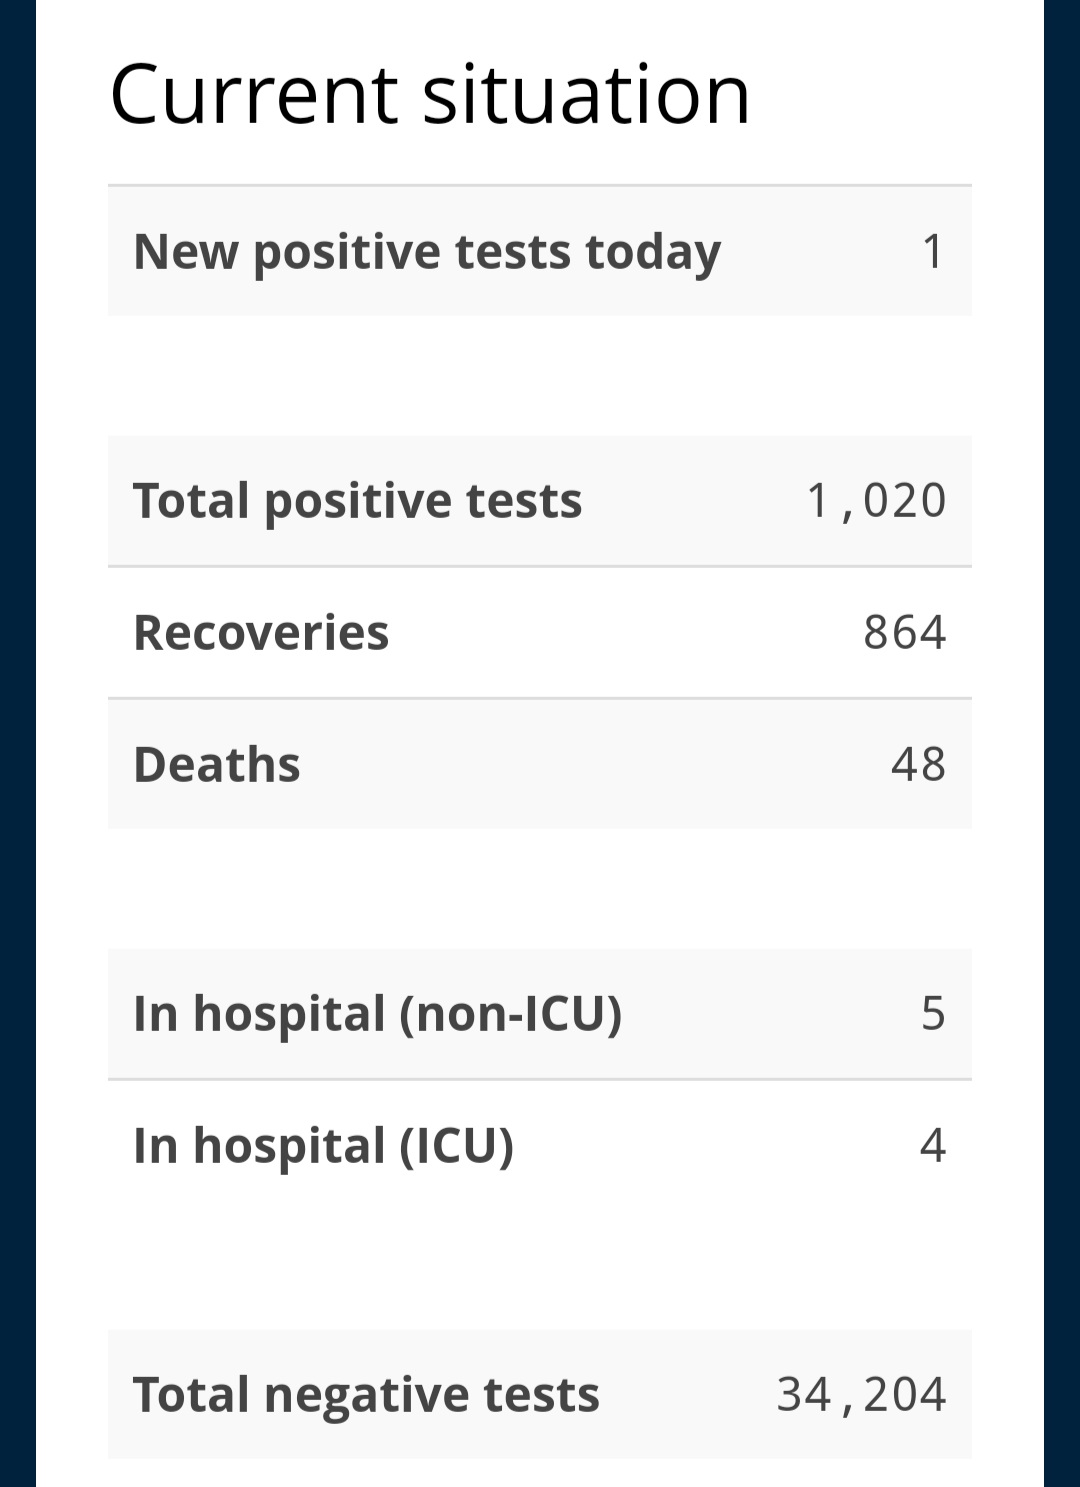Select the 'In hospital (ICU)' row label
The width and height of the screenshot is (1080, 1487).
(324, 1146)
